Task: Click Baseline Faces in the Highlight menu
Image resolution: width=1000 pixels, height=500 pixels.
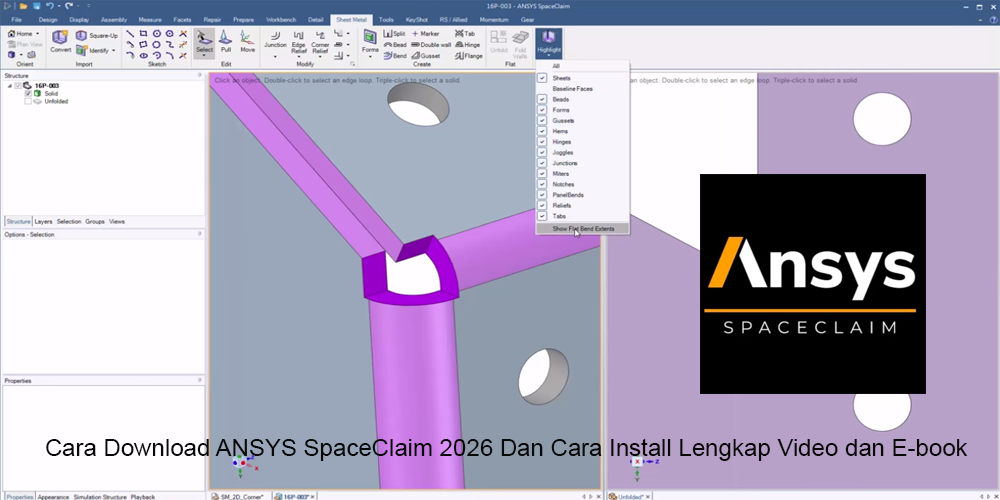Action: pos(573,89)
